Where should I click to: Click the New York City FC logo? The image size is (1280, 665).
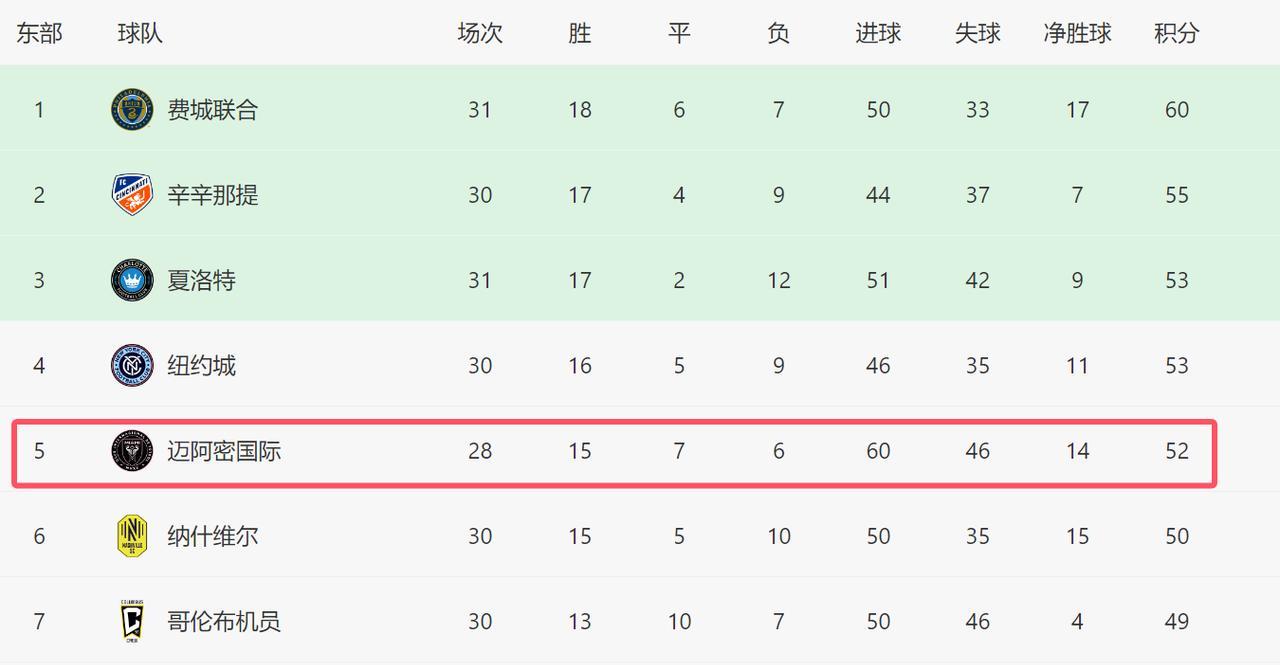[x=132, y=365]
